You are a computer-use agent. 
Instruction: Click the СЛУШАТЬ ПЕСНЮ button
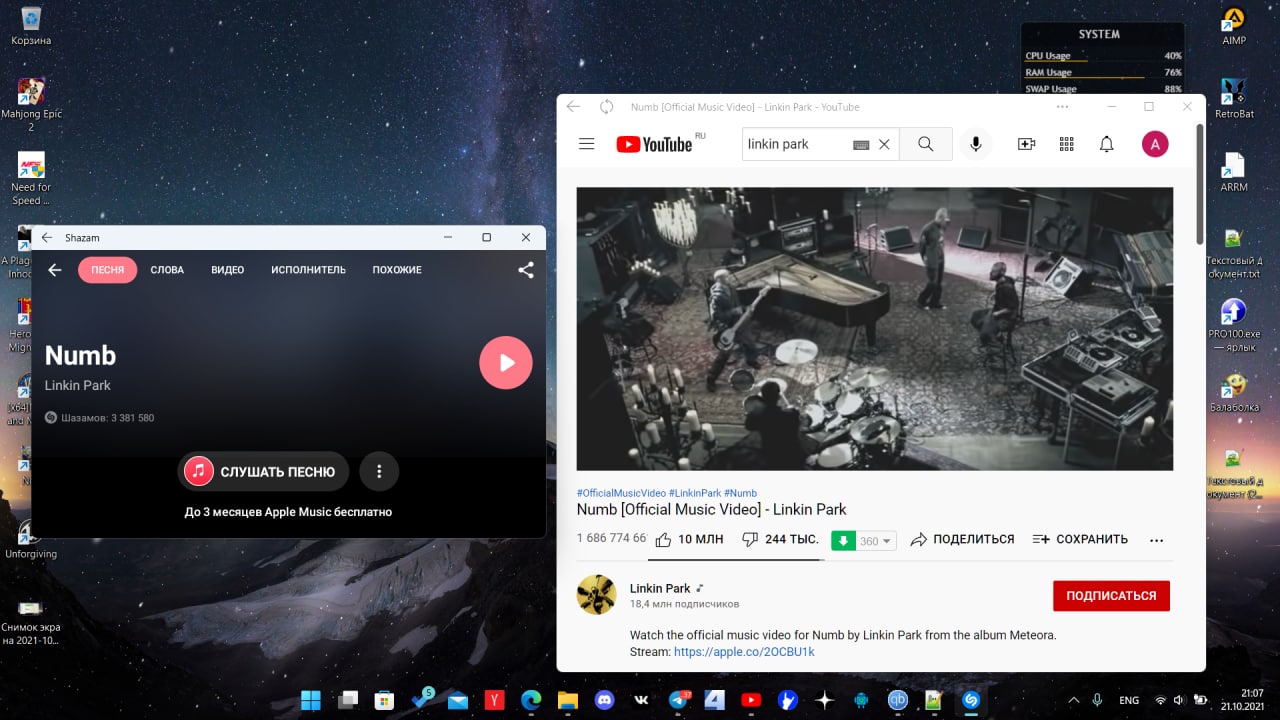[x=264, y=471]
